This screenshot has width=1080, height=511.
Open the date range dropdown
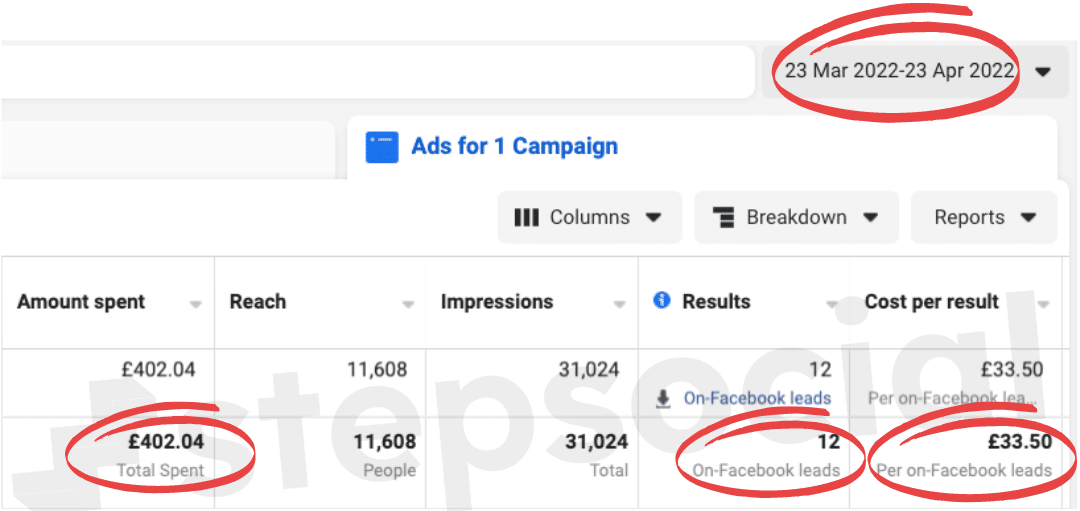1043,72
